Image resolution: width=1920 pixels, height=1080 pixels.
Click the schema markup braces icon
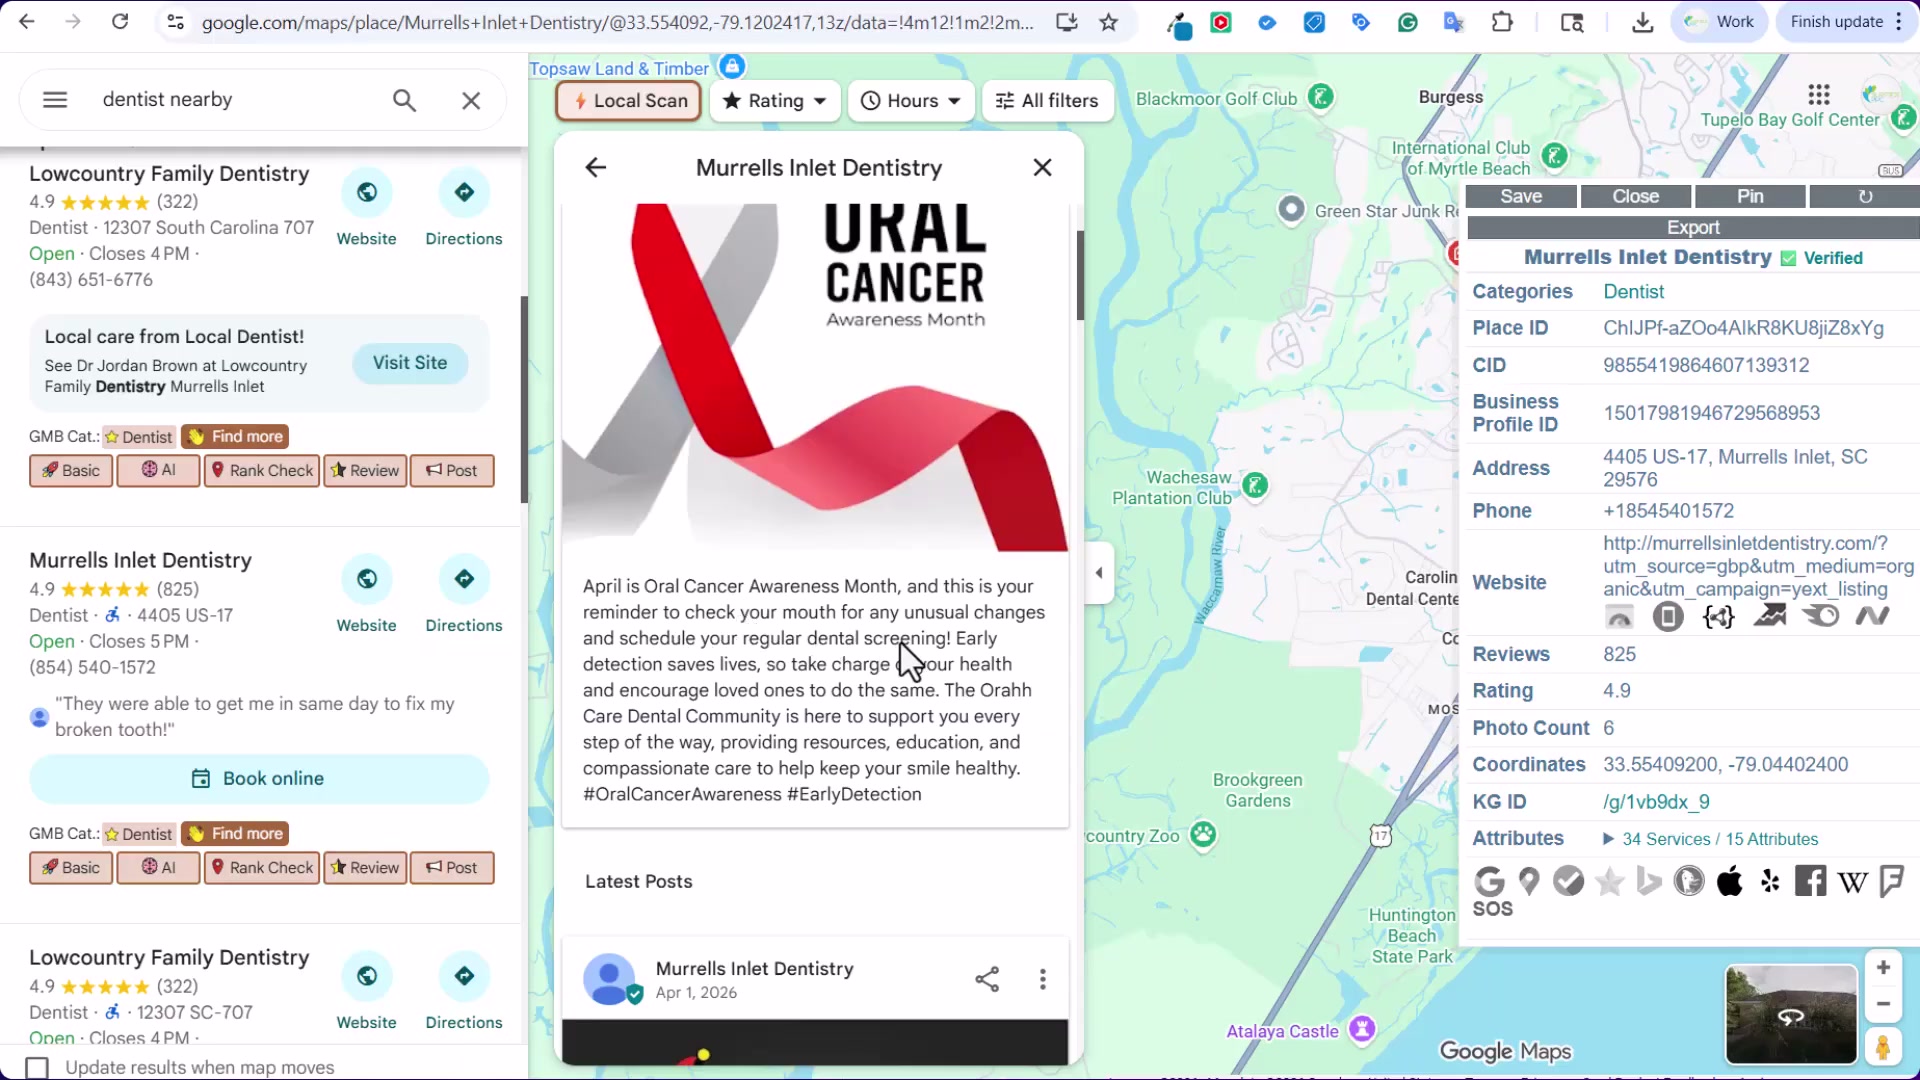coord(1718,617)
